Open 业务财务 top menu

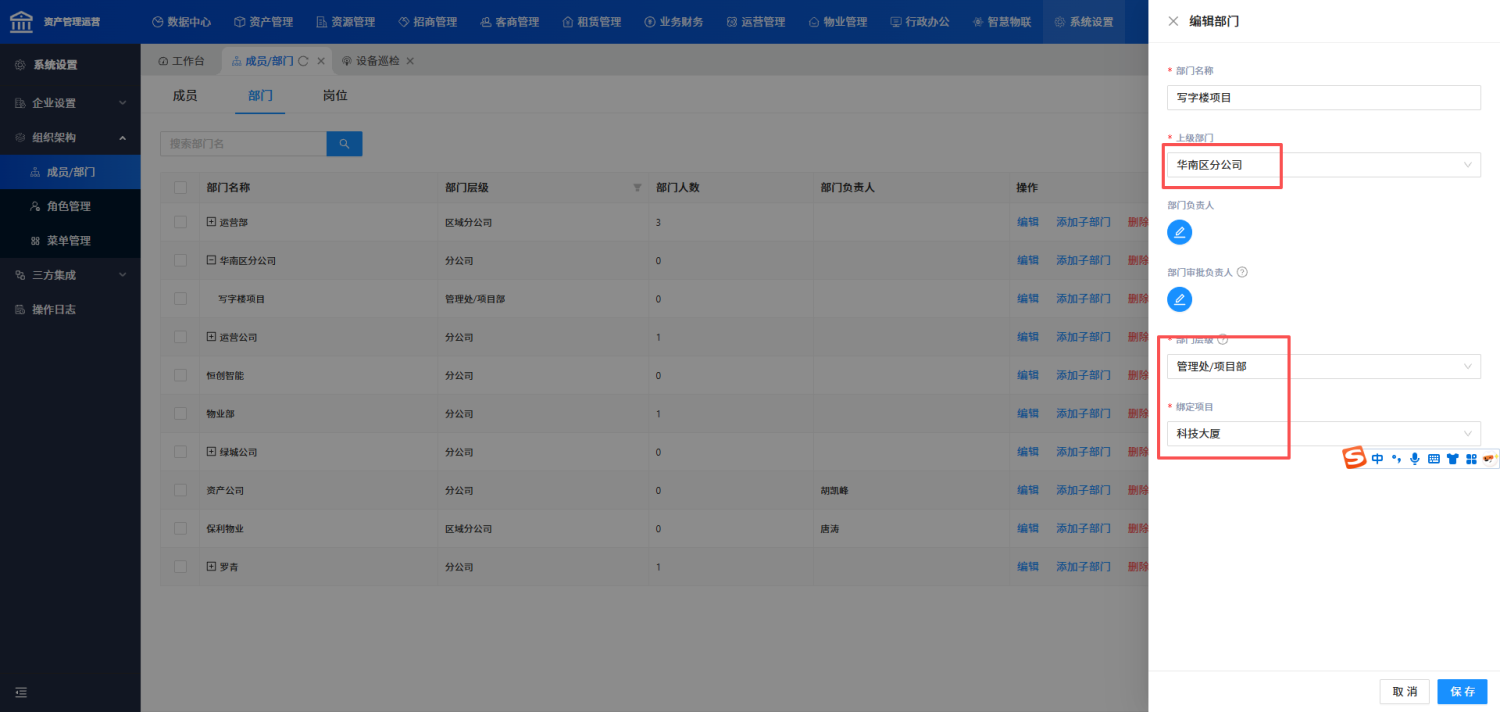click(x=675, y=22)
